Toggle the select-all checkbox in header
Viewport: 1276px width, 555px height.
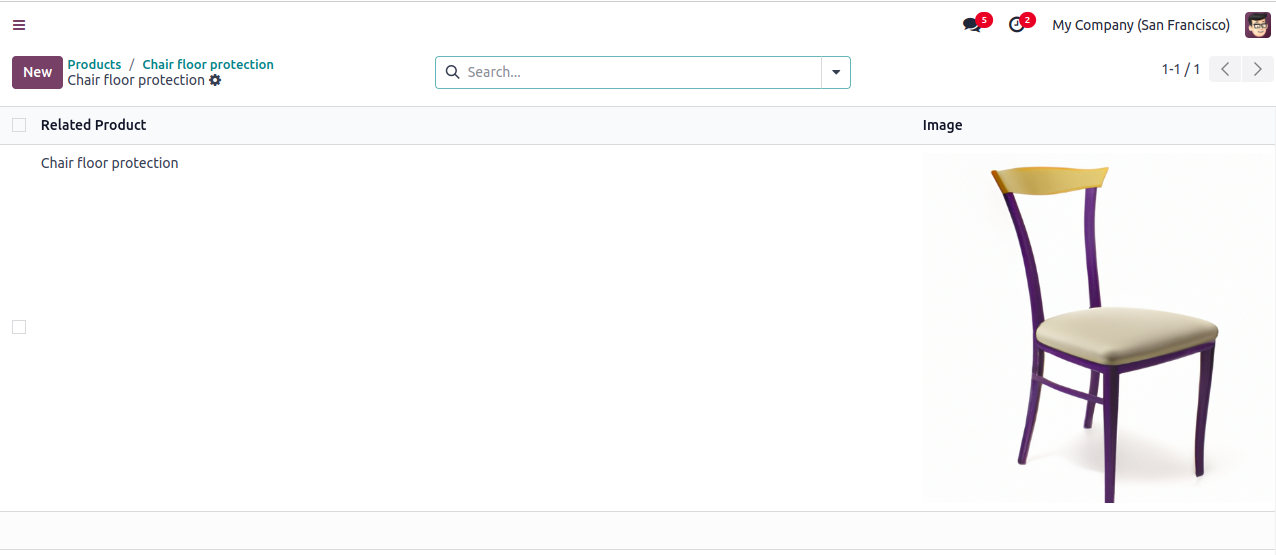click(19, 125)
